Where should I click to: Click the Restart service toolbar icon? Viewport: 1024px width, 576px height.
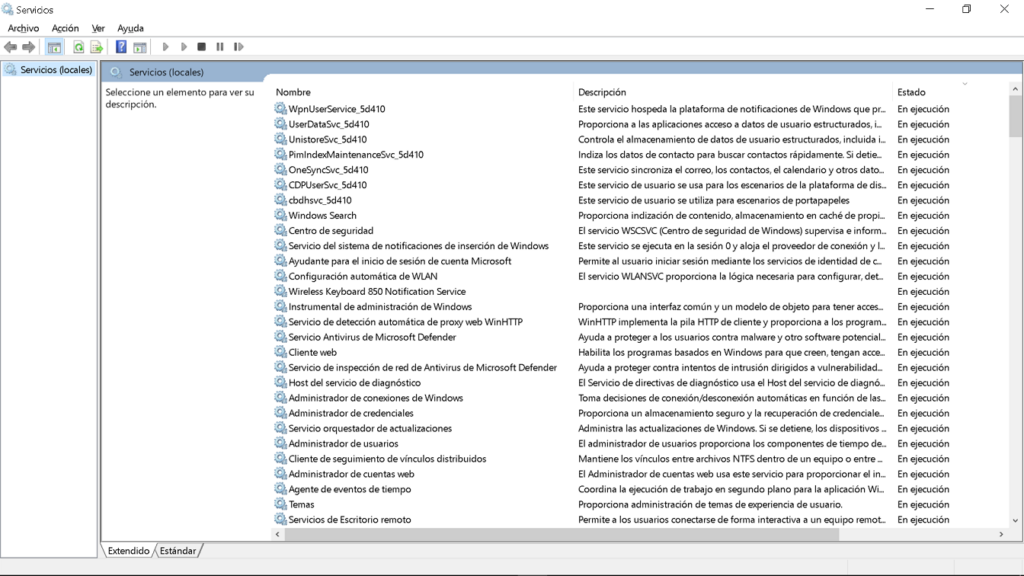pyautogui.click(x=238, y=47)
